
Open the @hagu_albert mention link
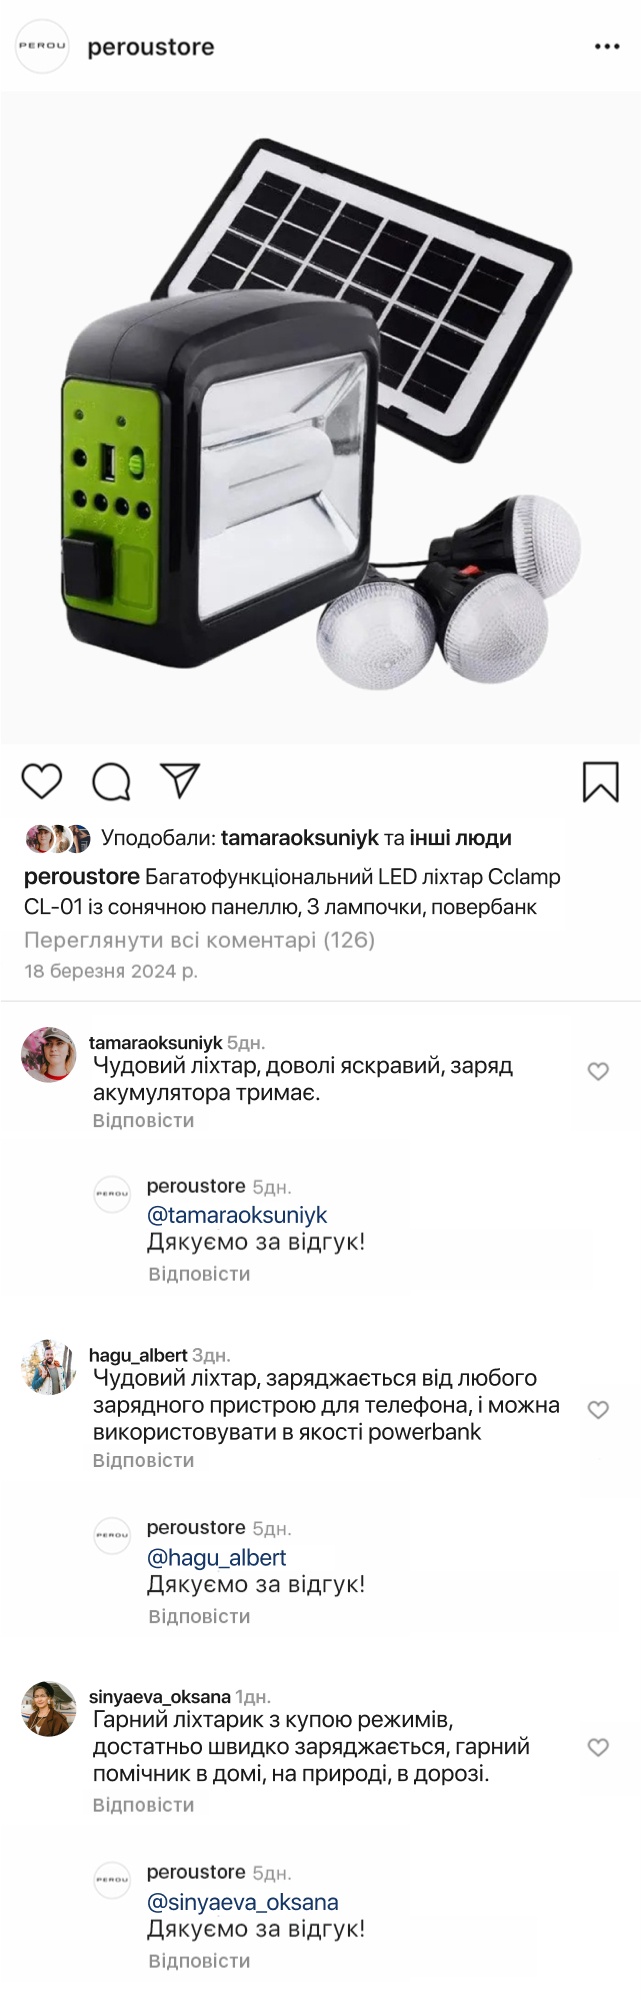pyautogui.click(x=216, y=1557)
